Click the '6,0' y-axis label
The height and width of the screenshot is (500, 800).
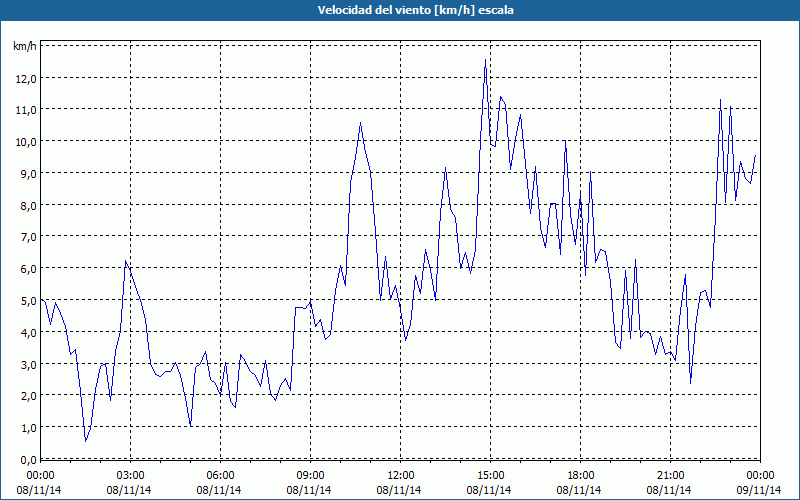tap(29, 269)
